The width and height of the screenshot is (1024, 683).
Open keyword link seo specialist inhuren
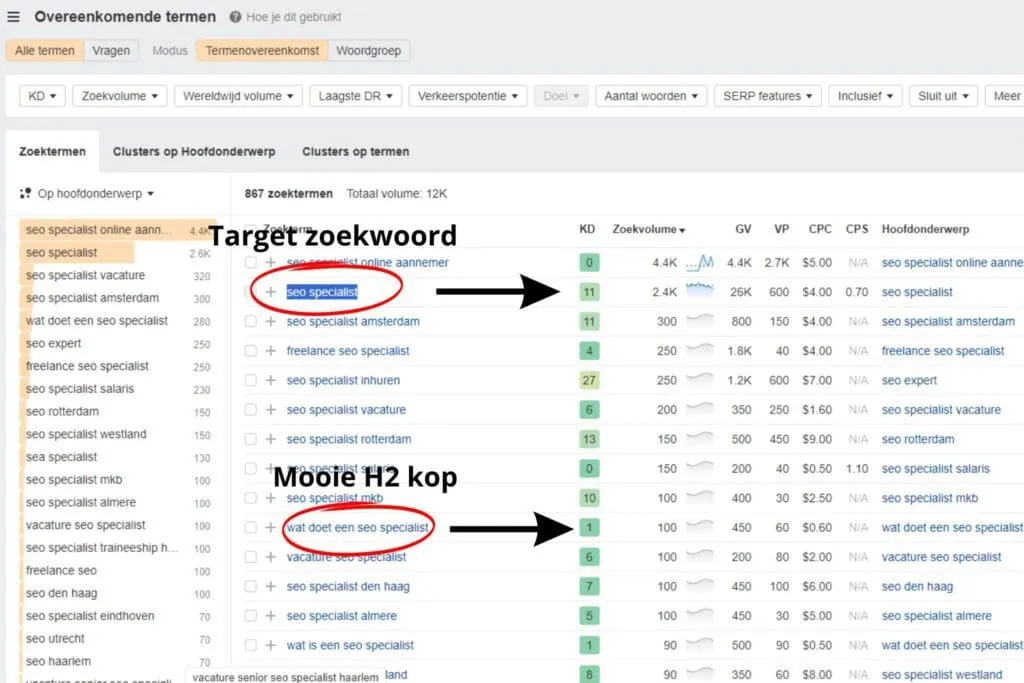point(343,380)
